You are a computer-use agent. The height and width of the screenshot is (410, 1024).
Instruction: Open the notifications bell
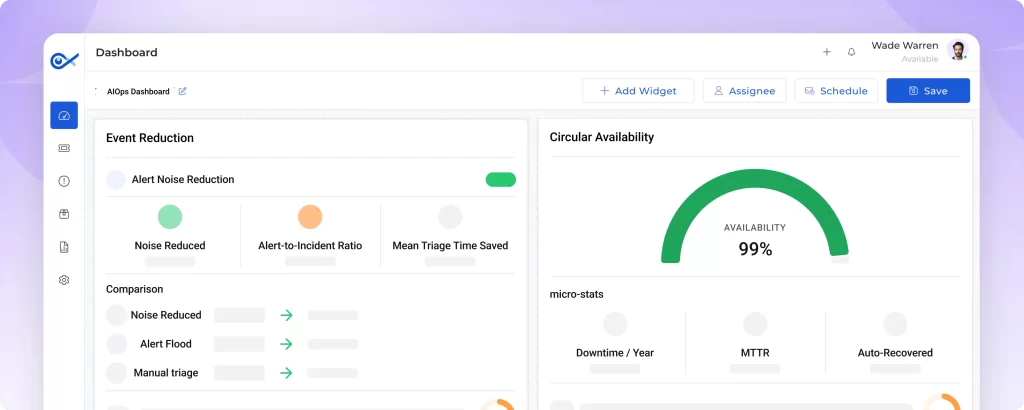(x=851, y=52)
